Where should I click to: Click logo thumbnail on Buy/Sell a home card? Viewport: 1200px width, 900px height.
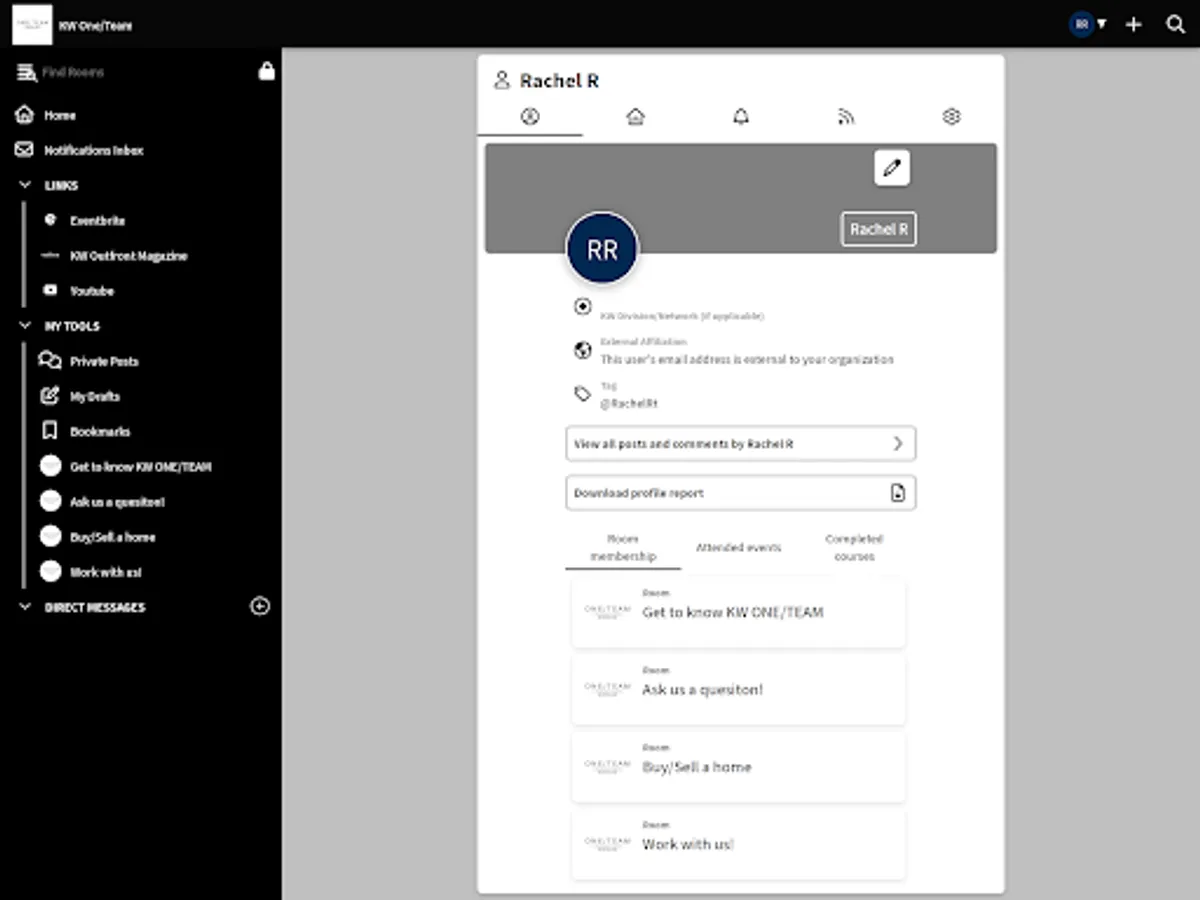(x=608, y=766)
